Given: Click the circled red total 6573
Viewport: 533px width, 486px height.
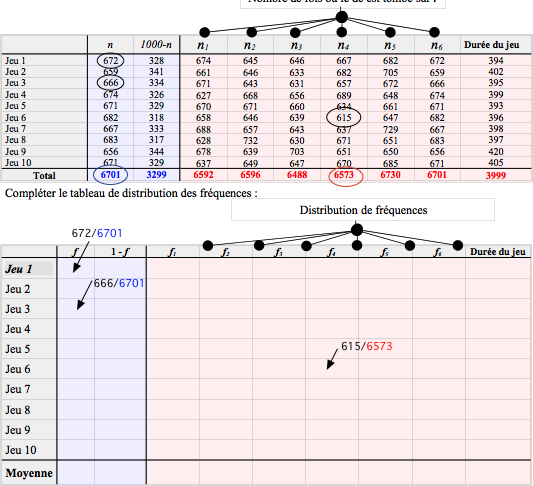Looking at the screenshot, I should 346,176.
